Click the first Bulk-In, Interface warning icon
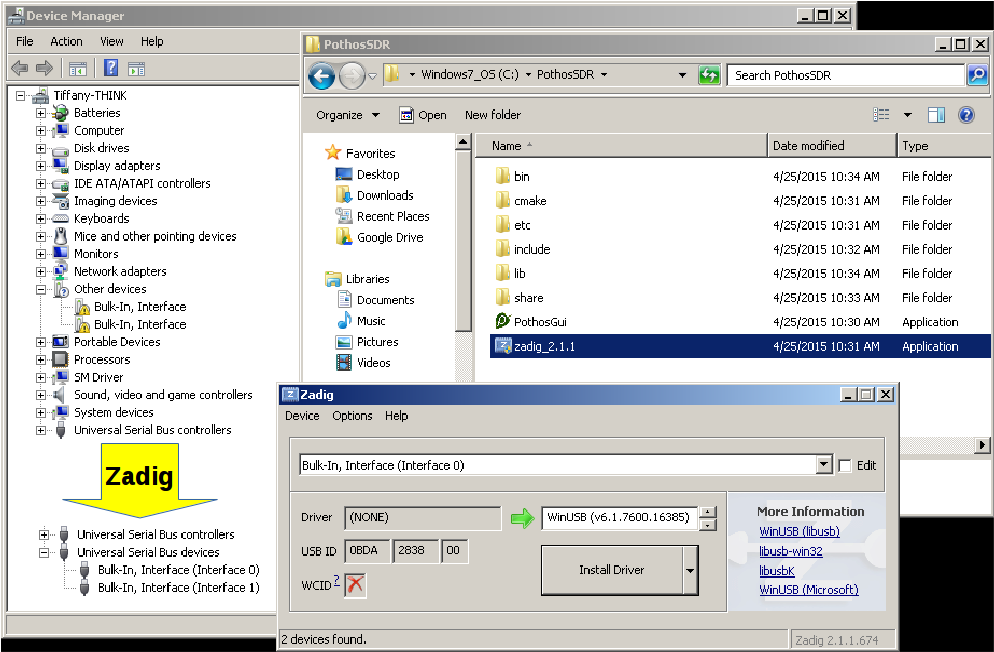This screenshot has width=994, height=652. pyautogui.click(x=82, y=307)
